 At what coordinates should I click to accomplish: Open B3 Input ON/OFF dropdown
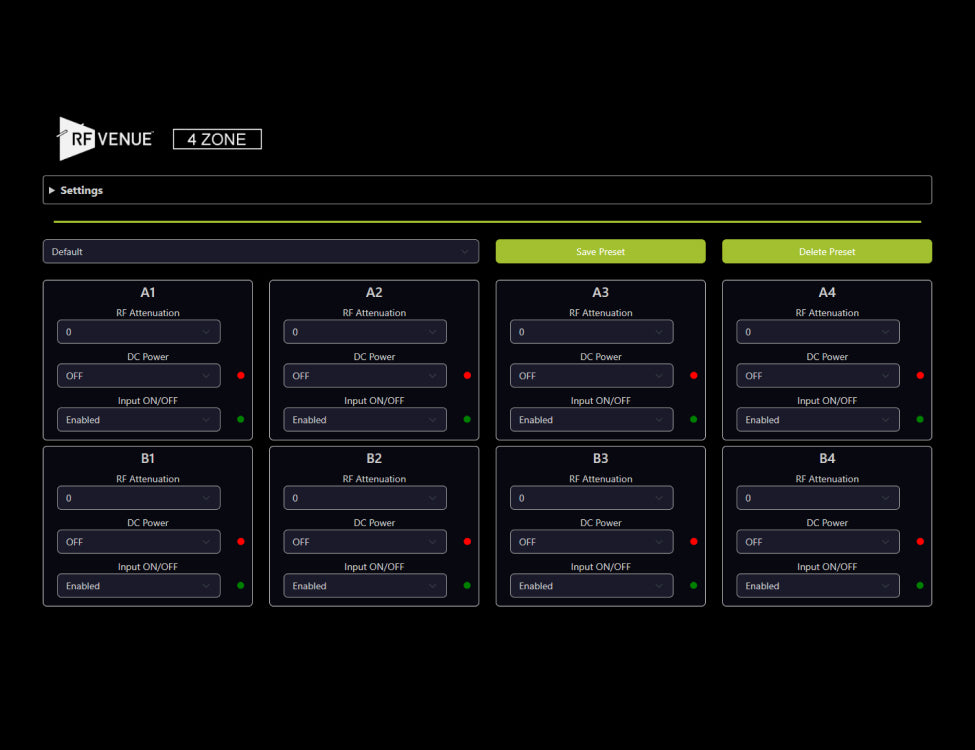tap(591, 586)
